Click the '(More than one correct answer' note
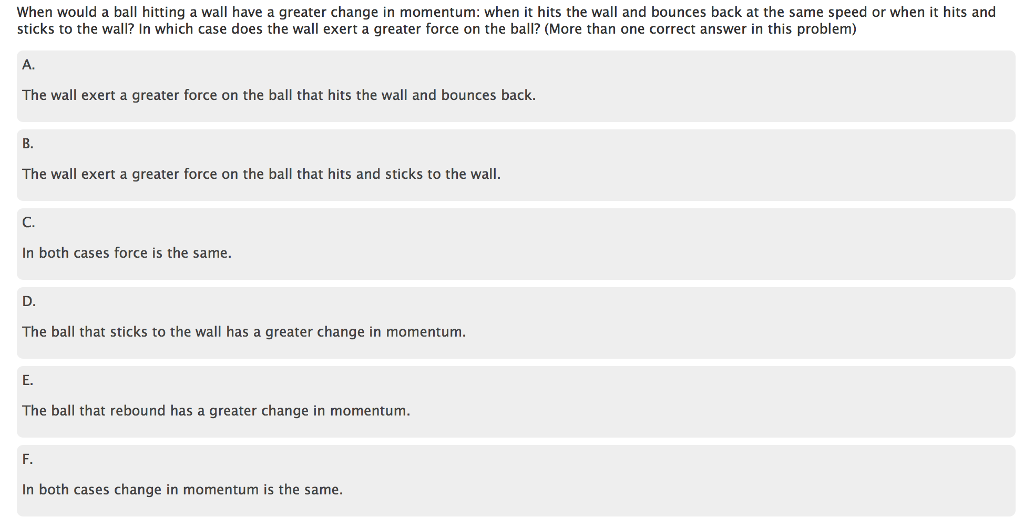Image resolution: width=1024 pixels, height=527 pixels. coord(700,29)
